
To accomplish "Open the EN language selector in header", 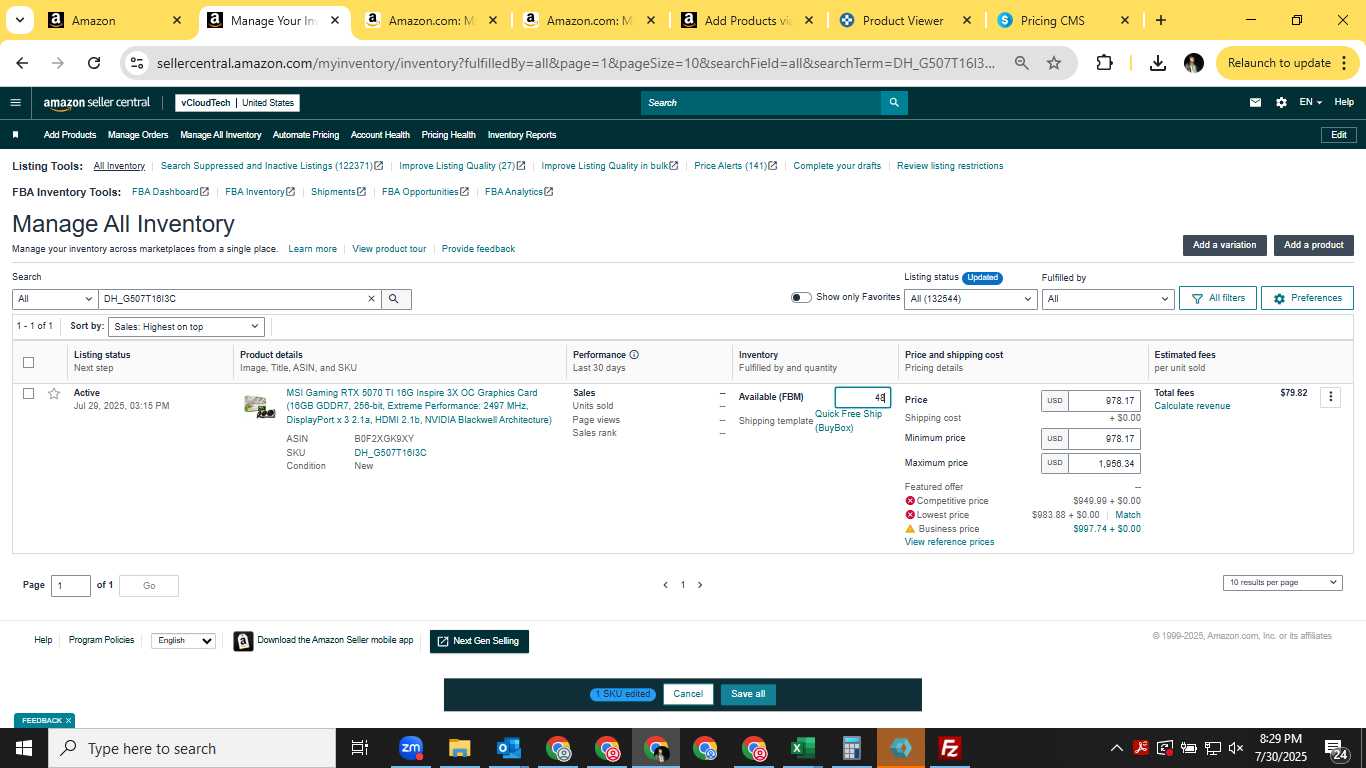I will click(1310, 102).
